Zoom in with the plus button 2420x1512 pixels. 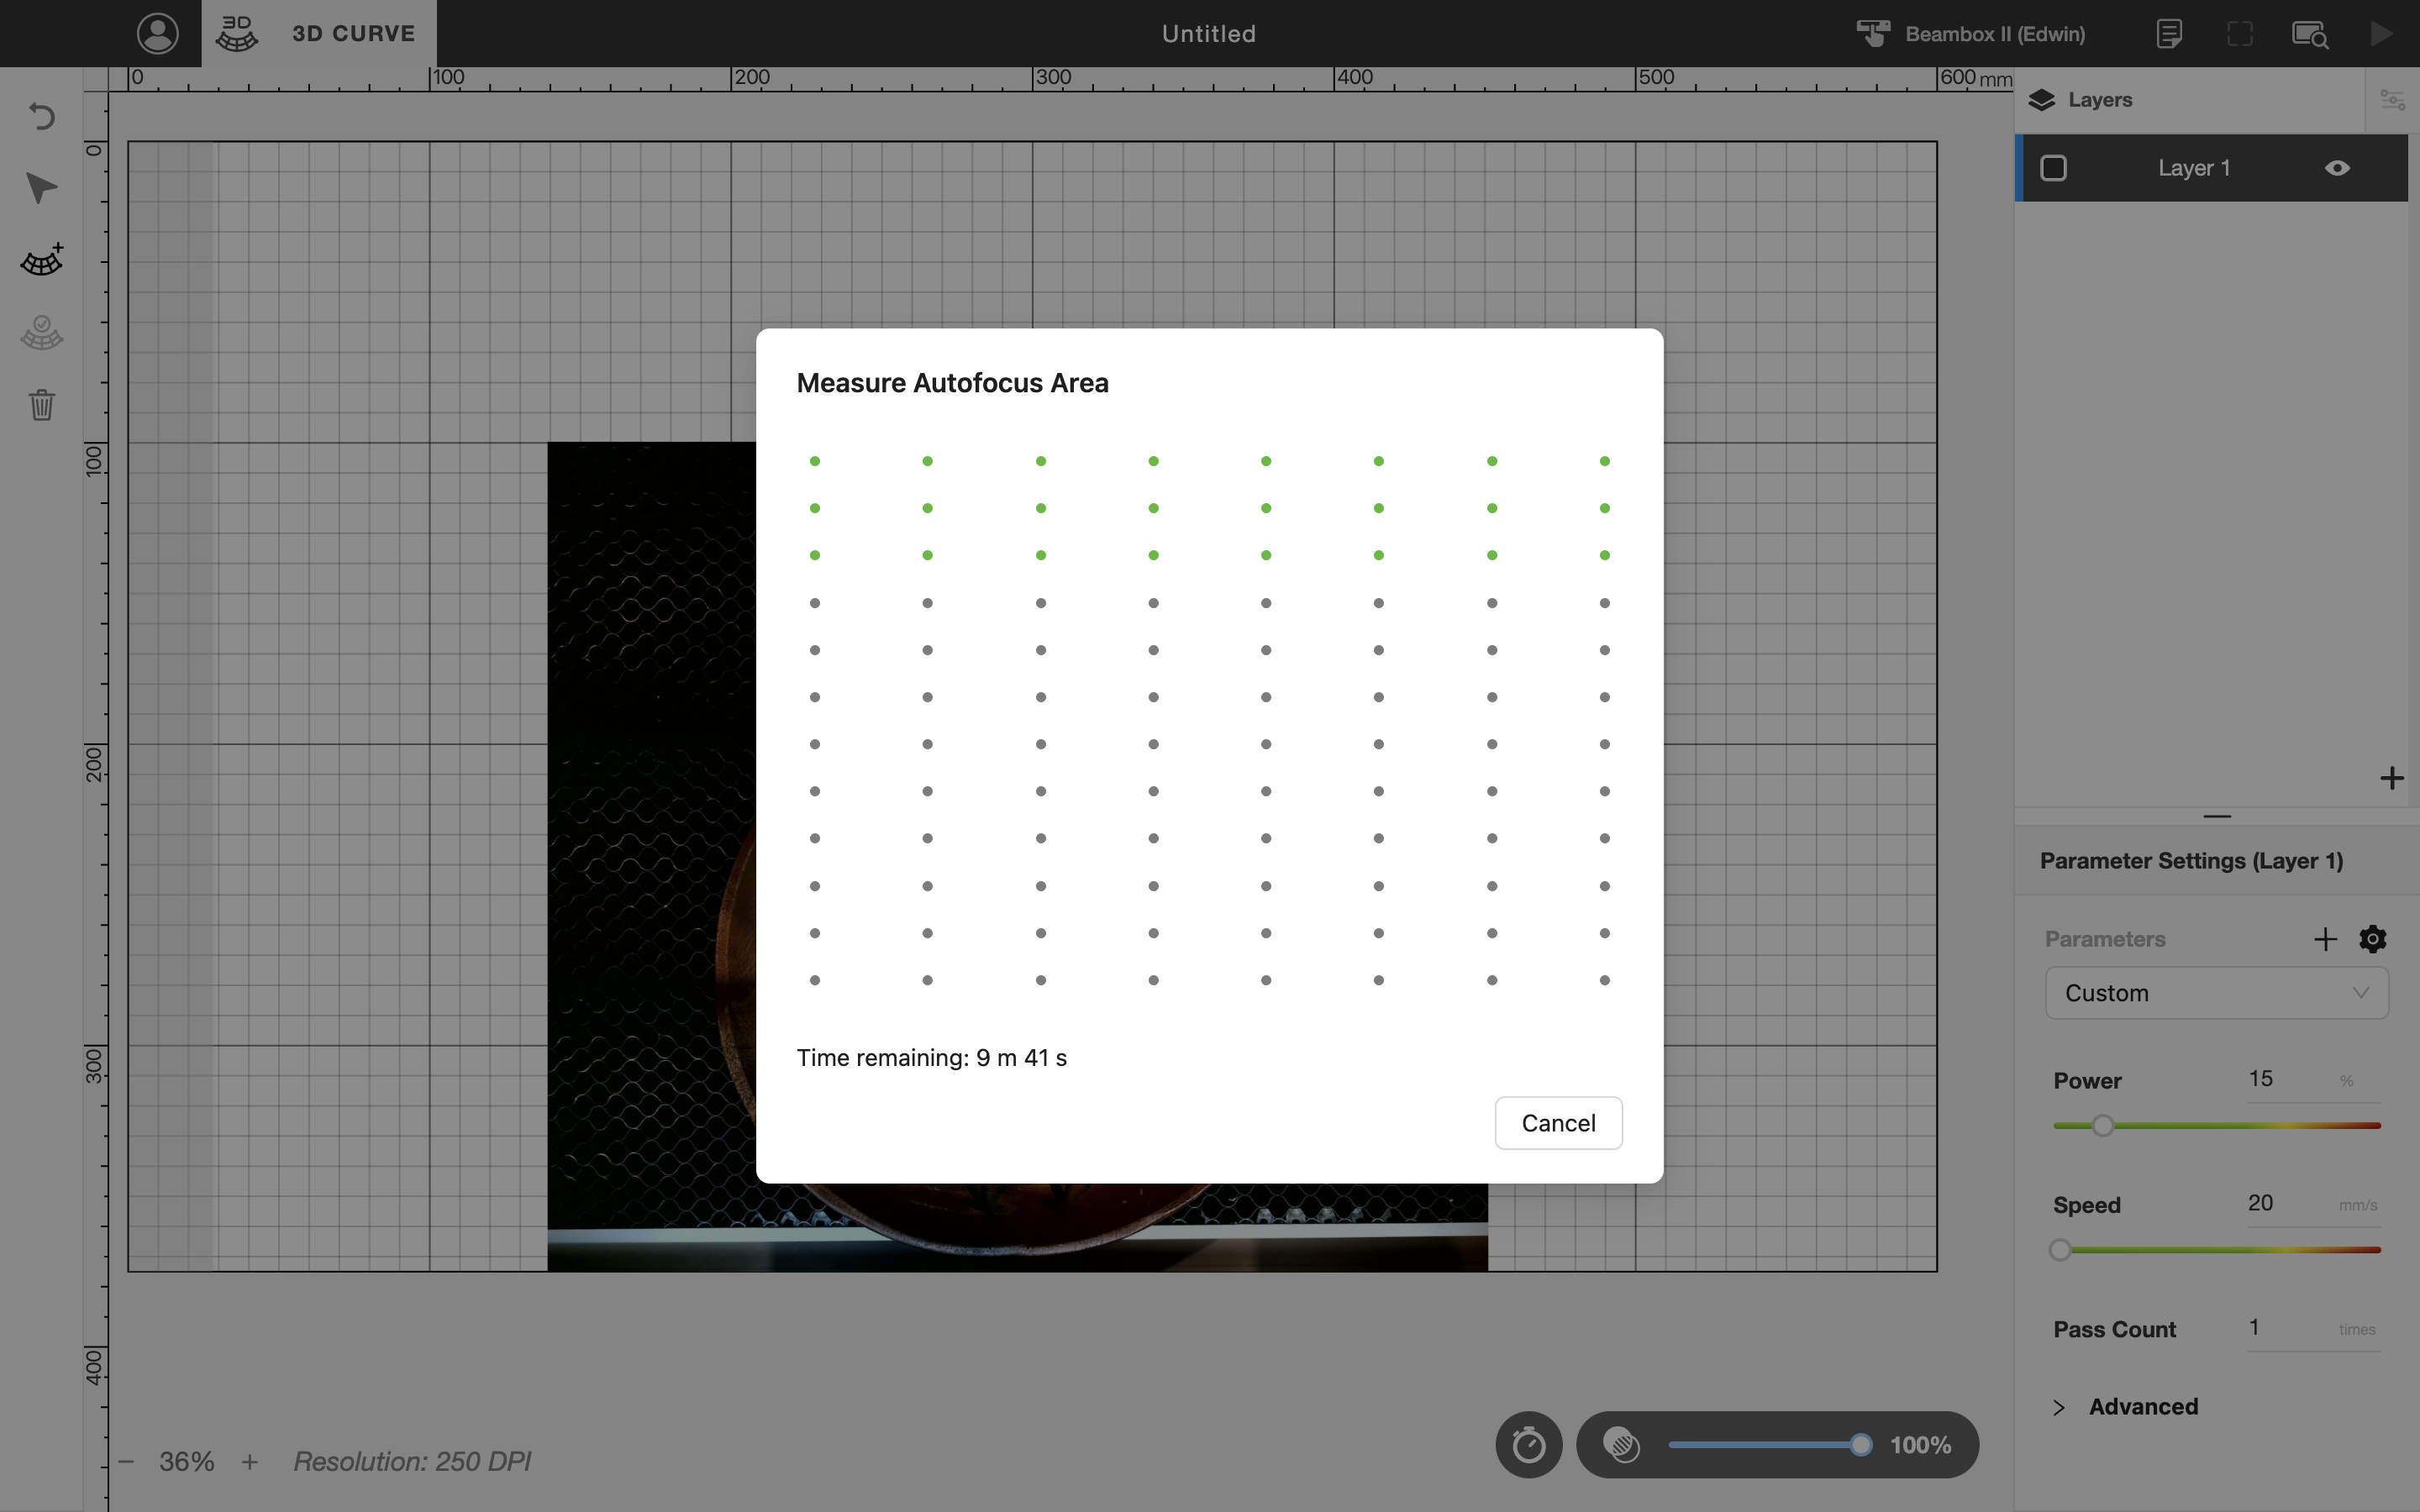coord(249,1462)
